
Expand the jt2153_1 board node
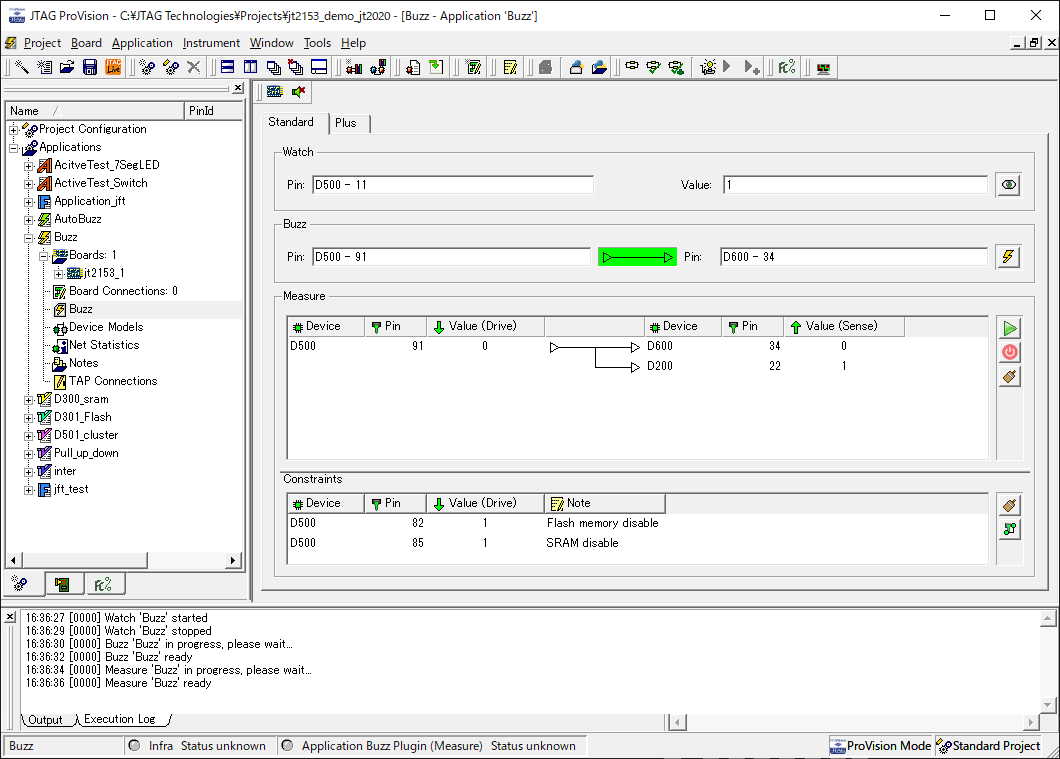click(58, 274)
